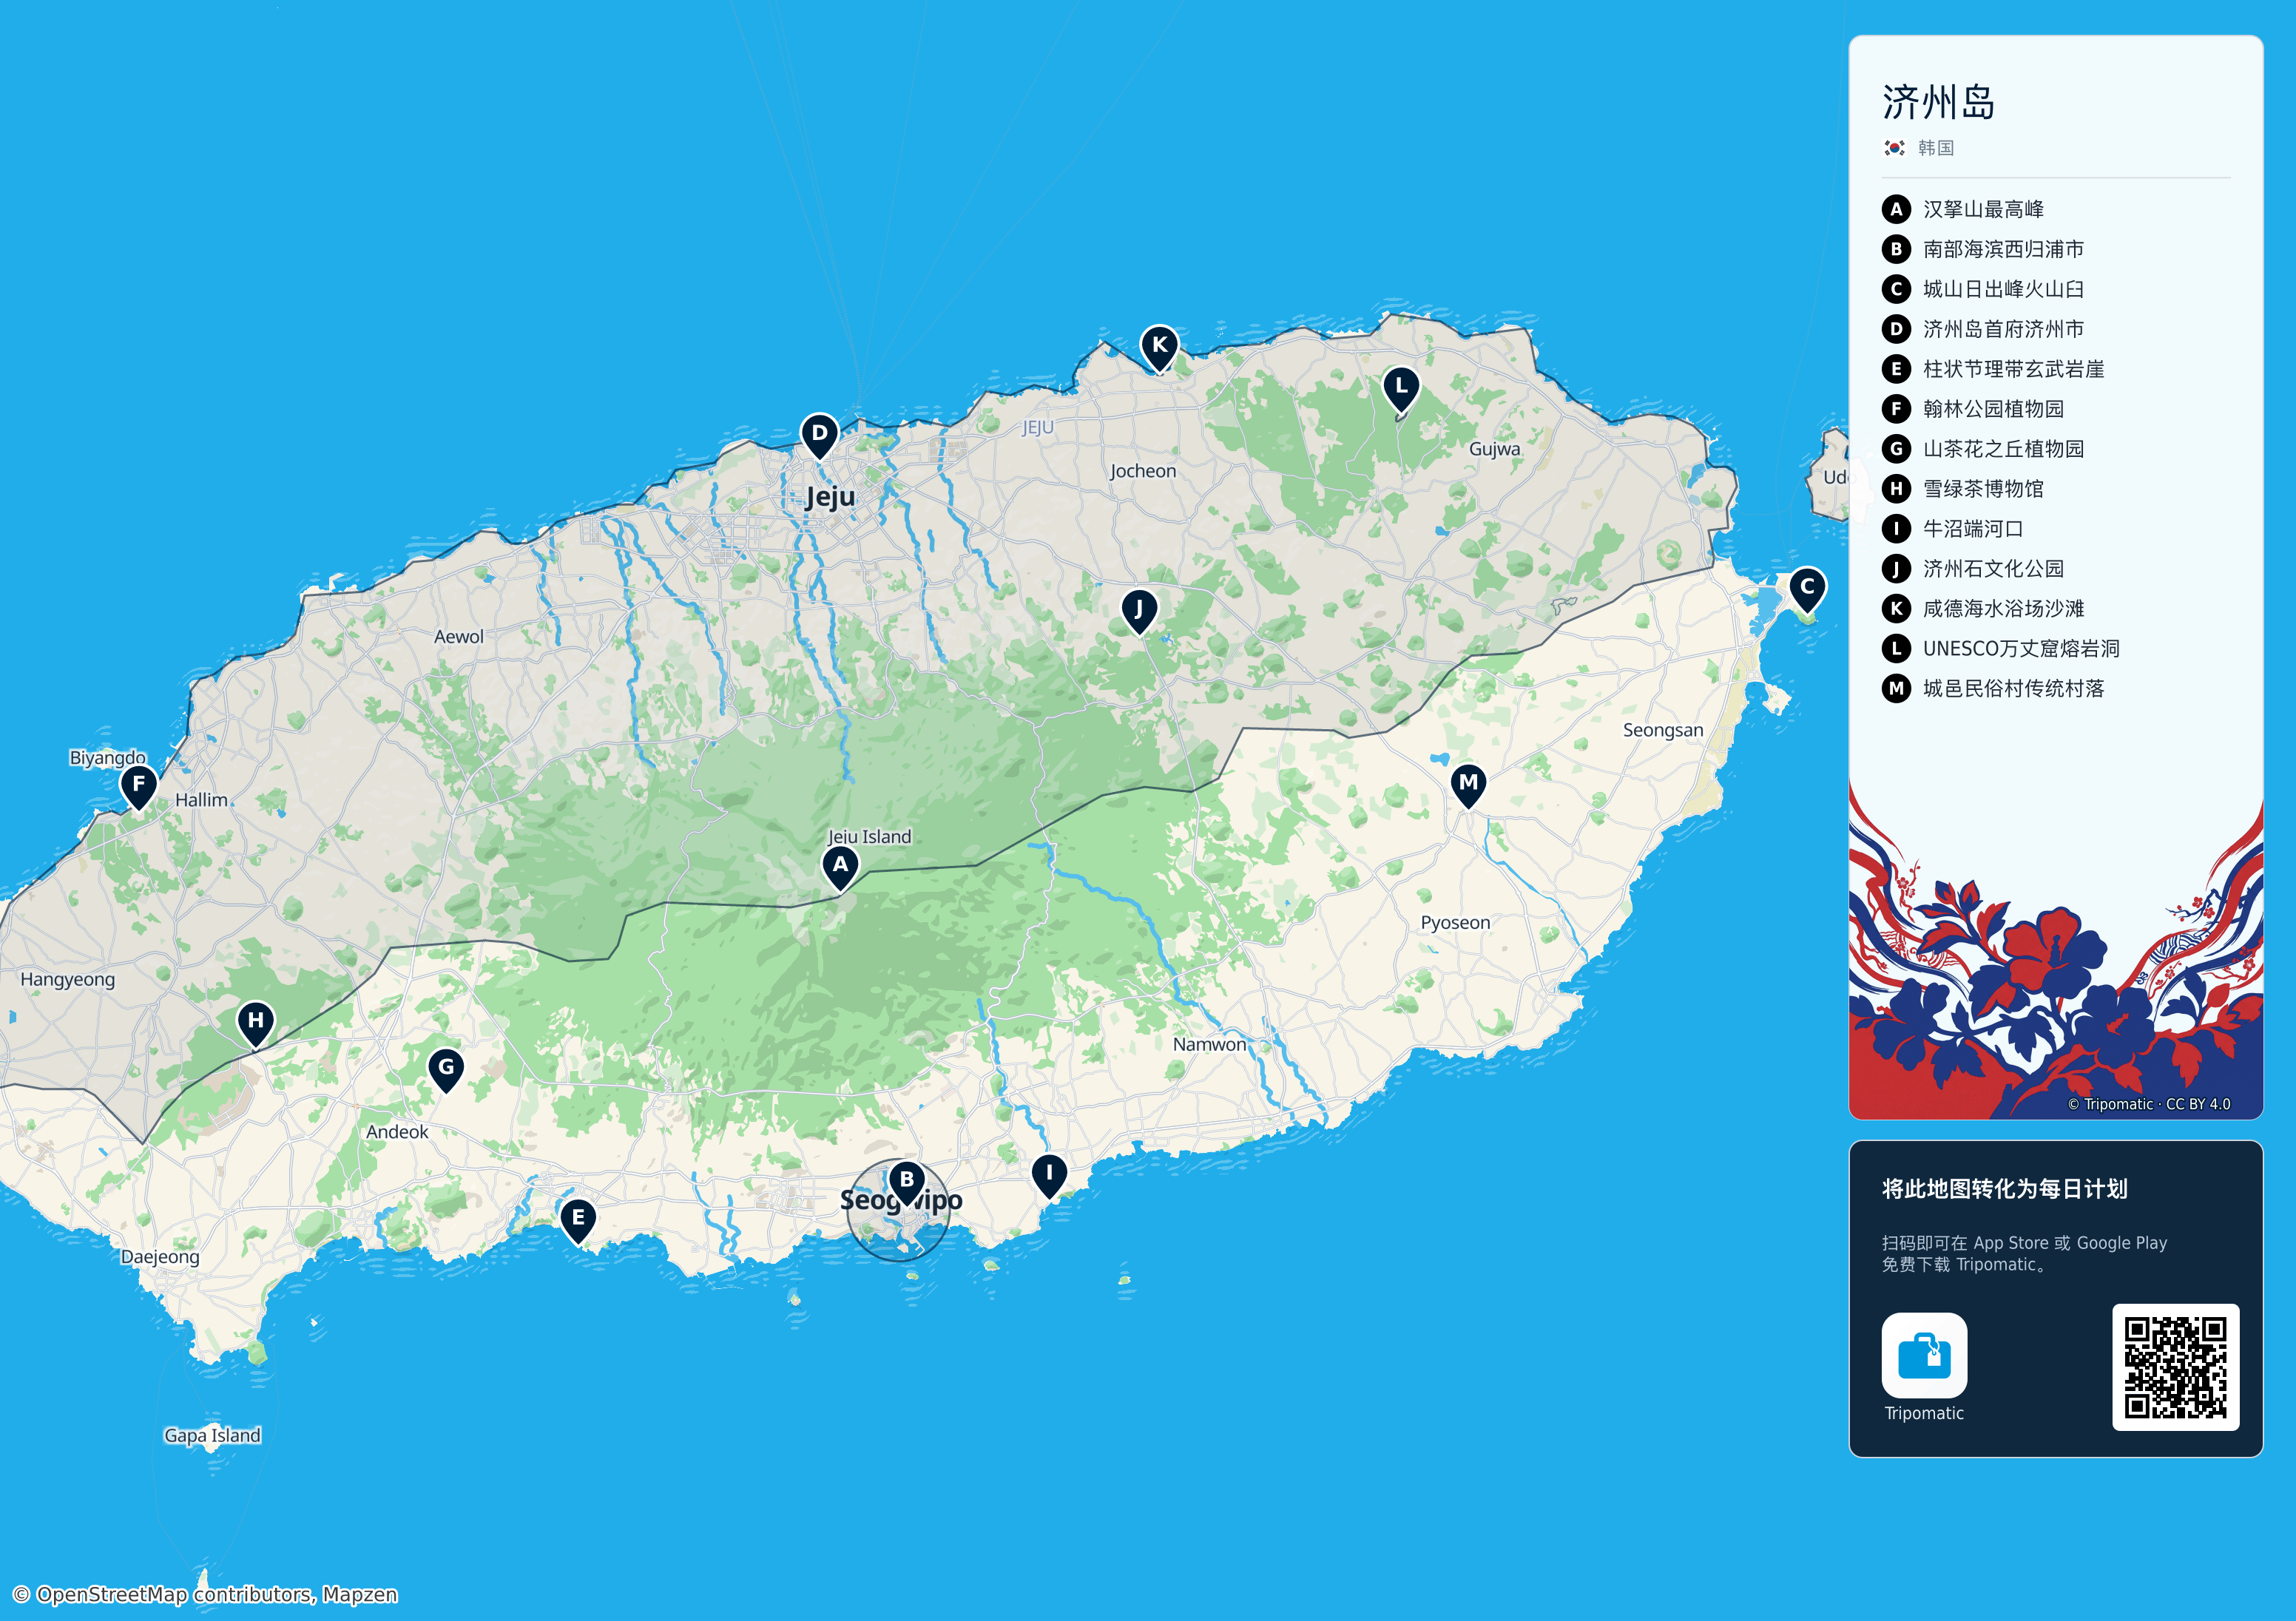Click the Tripomatic suitcase app icon
2296x1621 pixels.
pos(1924,1355)
